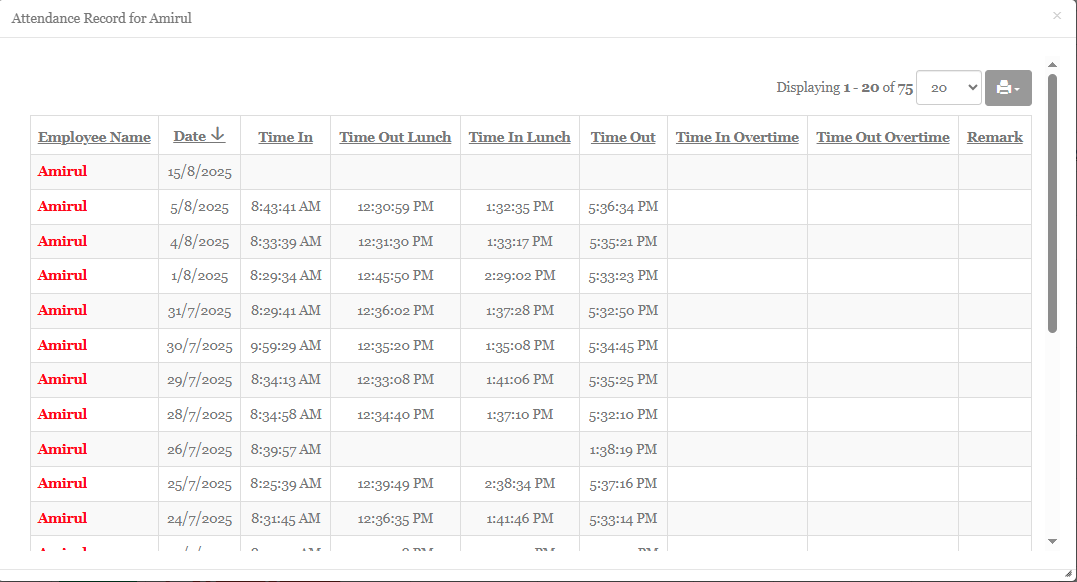Viewport: 1077px width, 582px height.
Task: Sort by Time Out Lunch column
Action: point(395,137)
